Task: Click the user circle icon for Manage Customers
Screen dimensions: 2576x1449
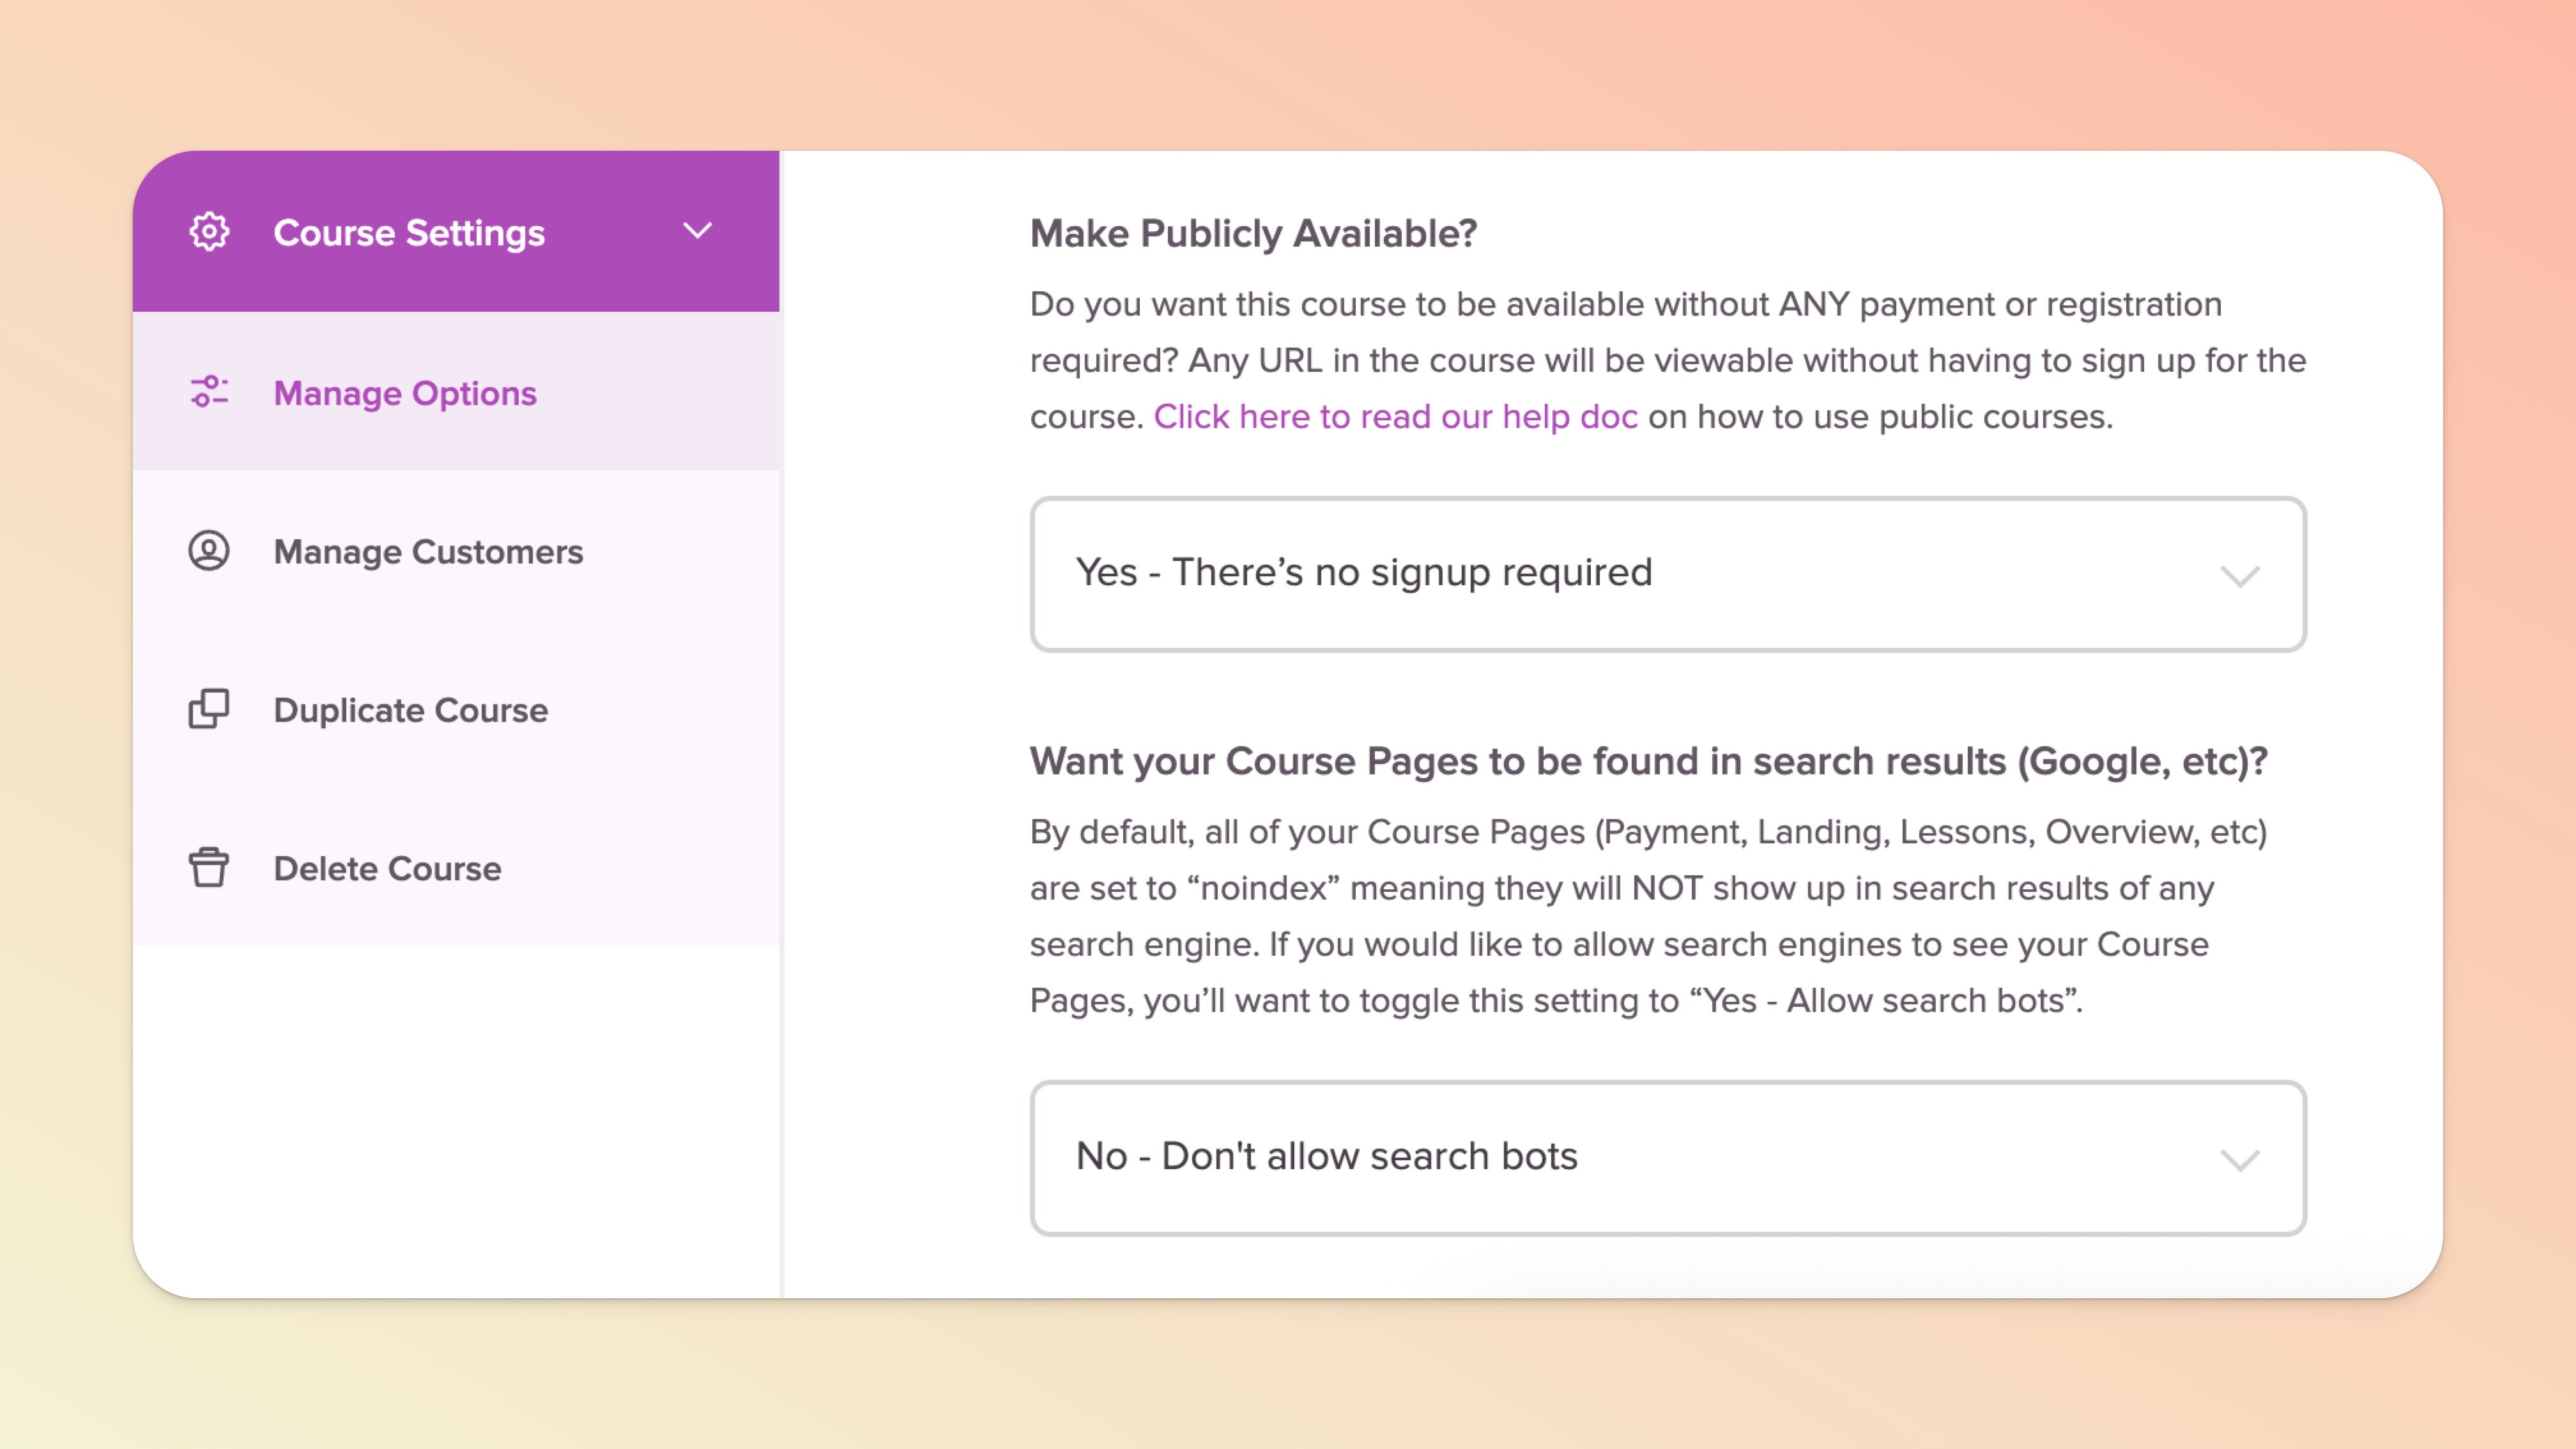Action: (x=209, y=551)
